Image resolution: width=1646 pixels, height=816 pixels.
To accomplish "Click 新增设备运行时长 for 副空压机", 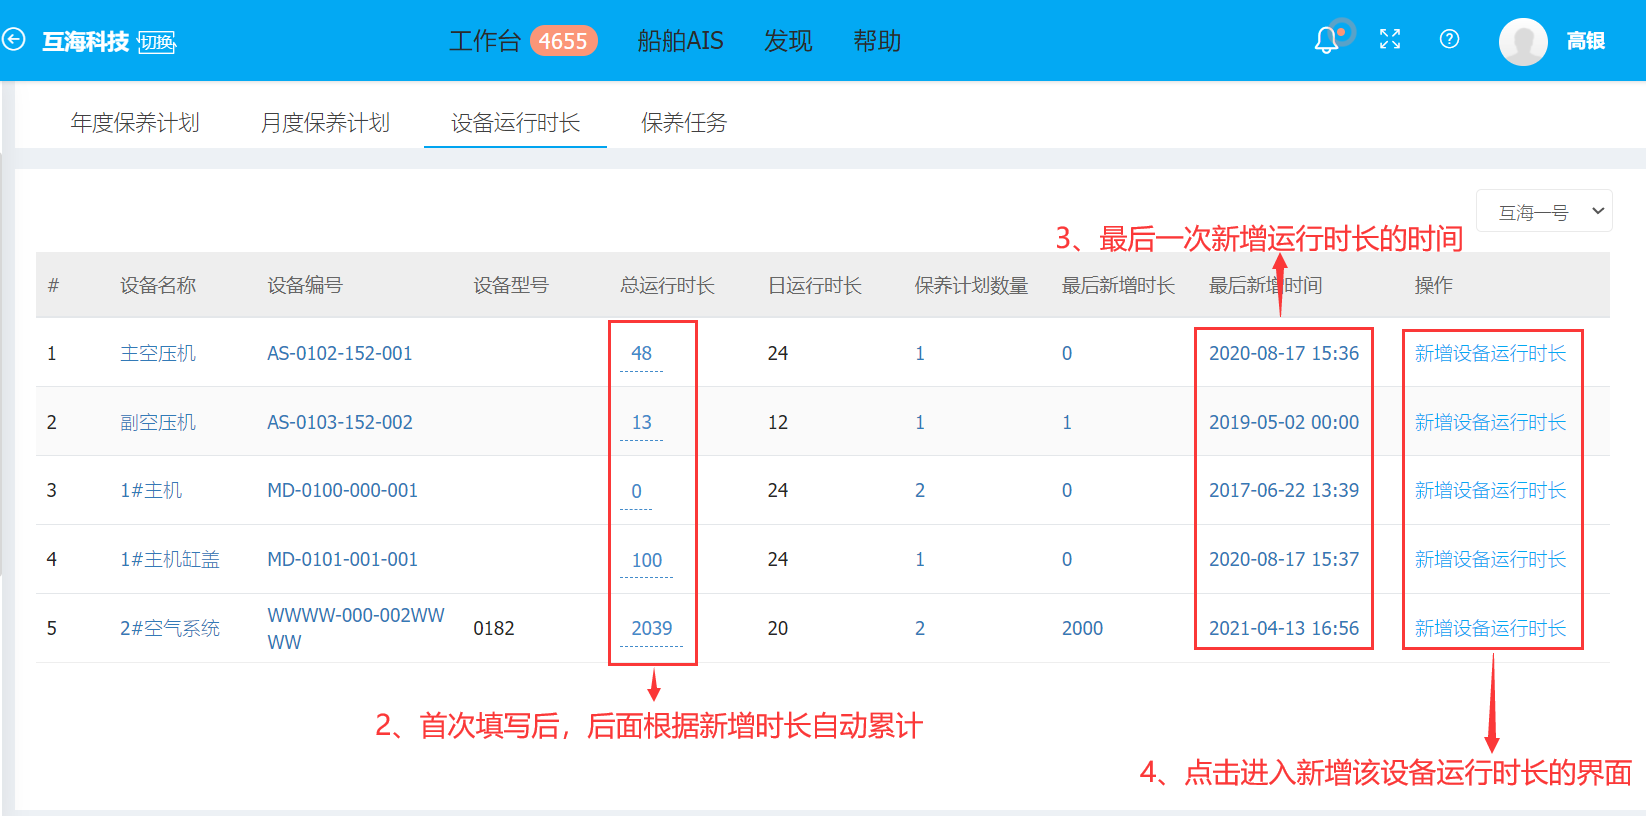I will [x=1490, y=422].
